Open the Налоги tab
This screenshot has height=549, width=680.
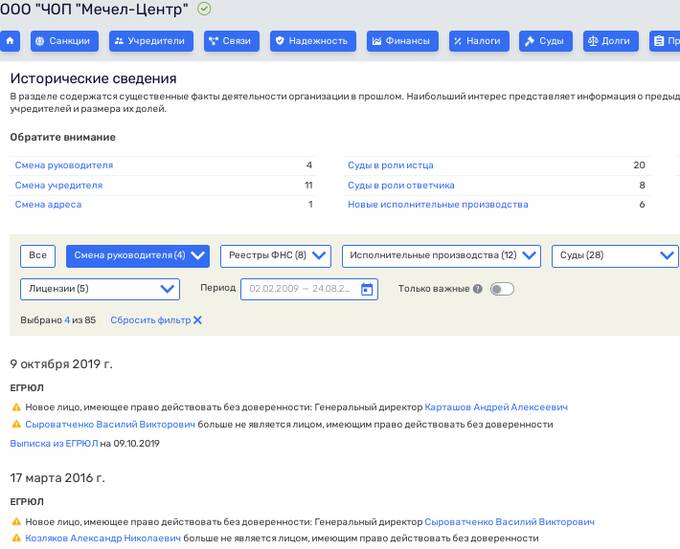click(x=479, y=41)
